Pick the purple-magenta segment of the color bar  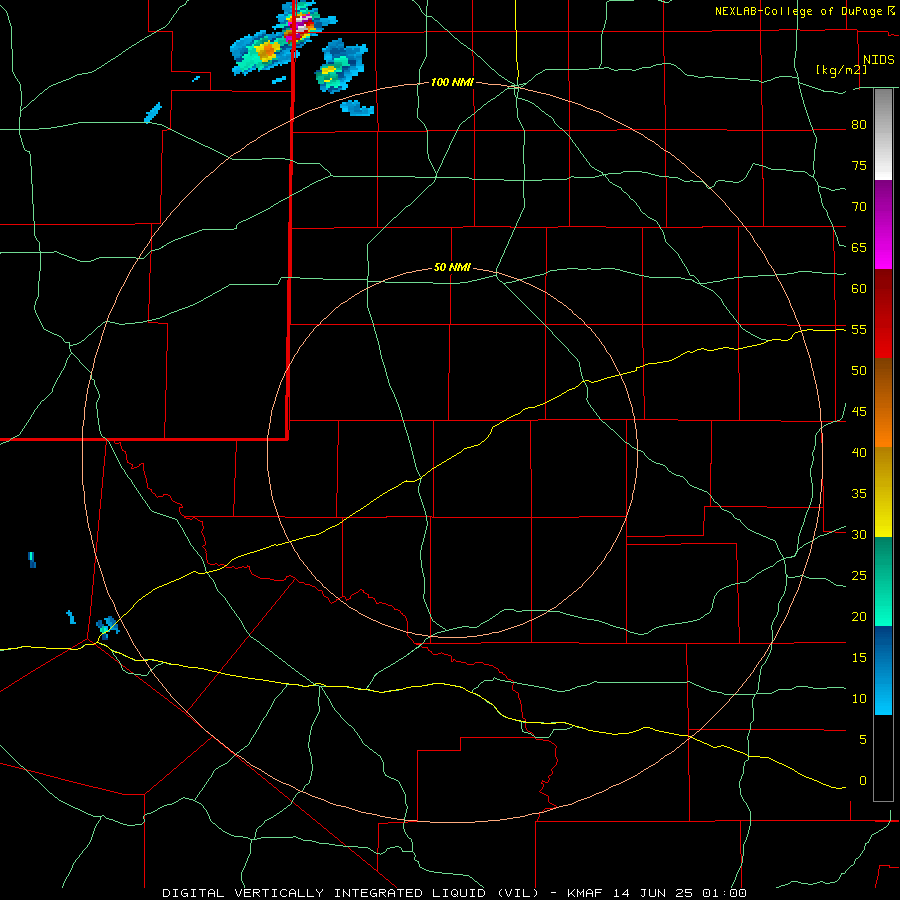point(883,225)
